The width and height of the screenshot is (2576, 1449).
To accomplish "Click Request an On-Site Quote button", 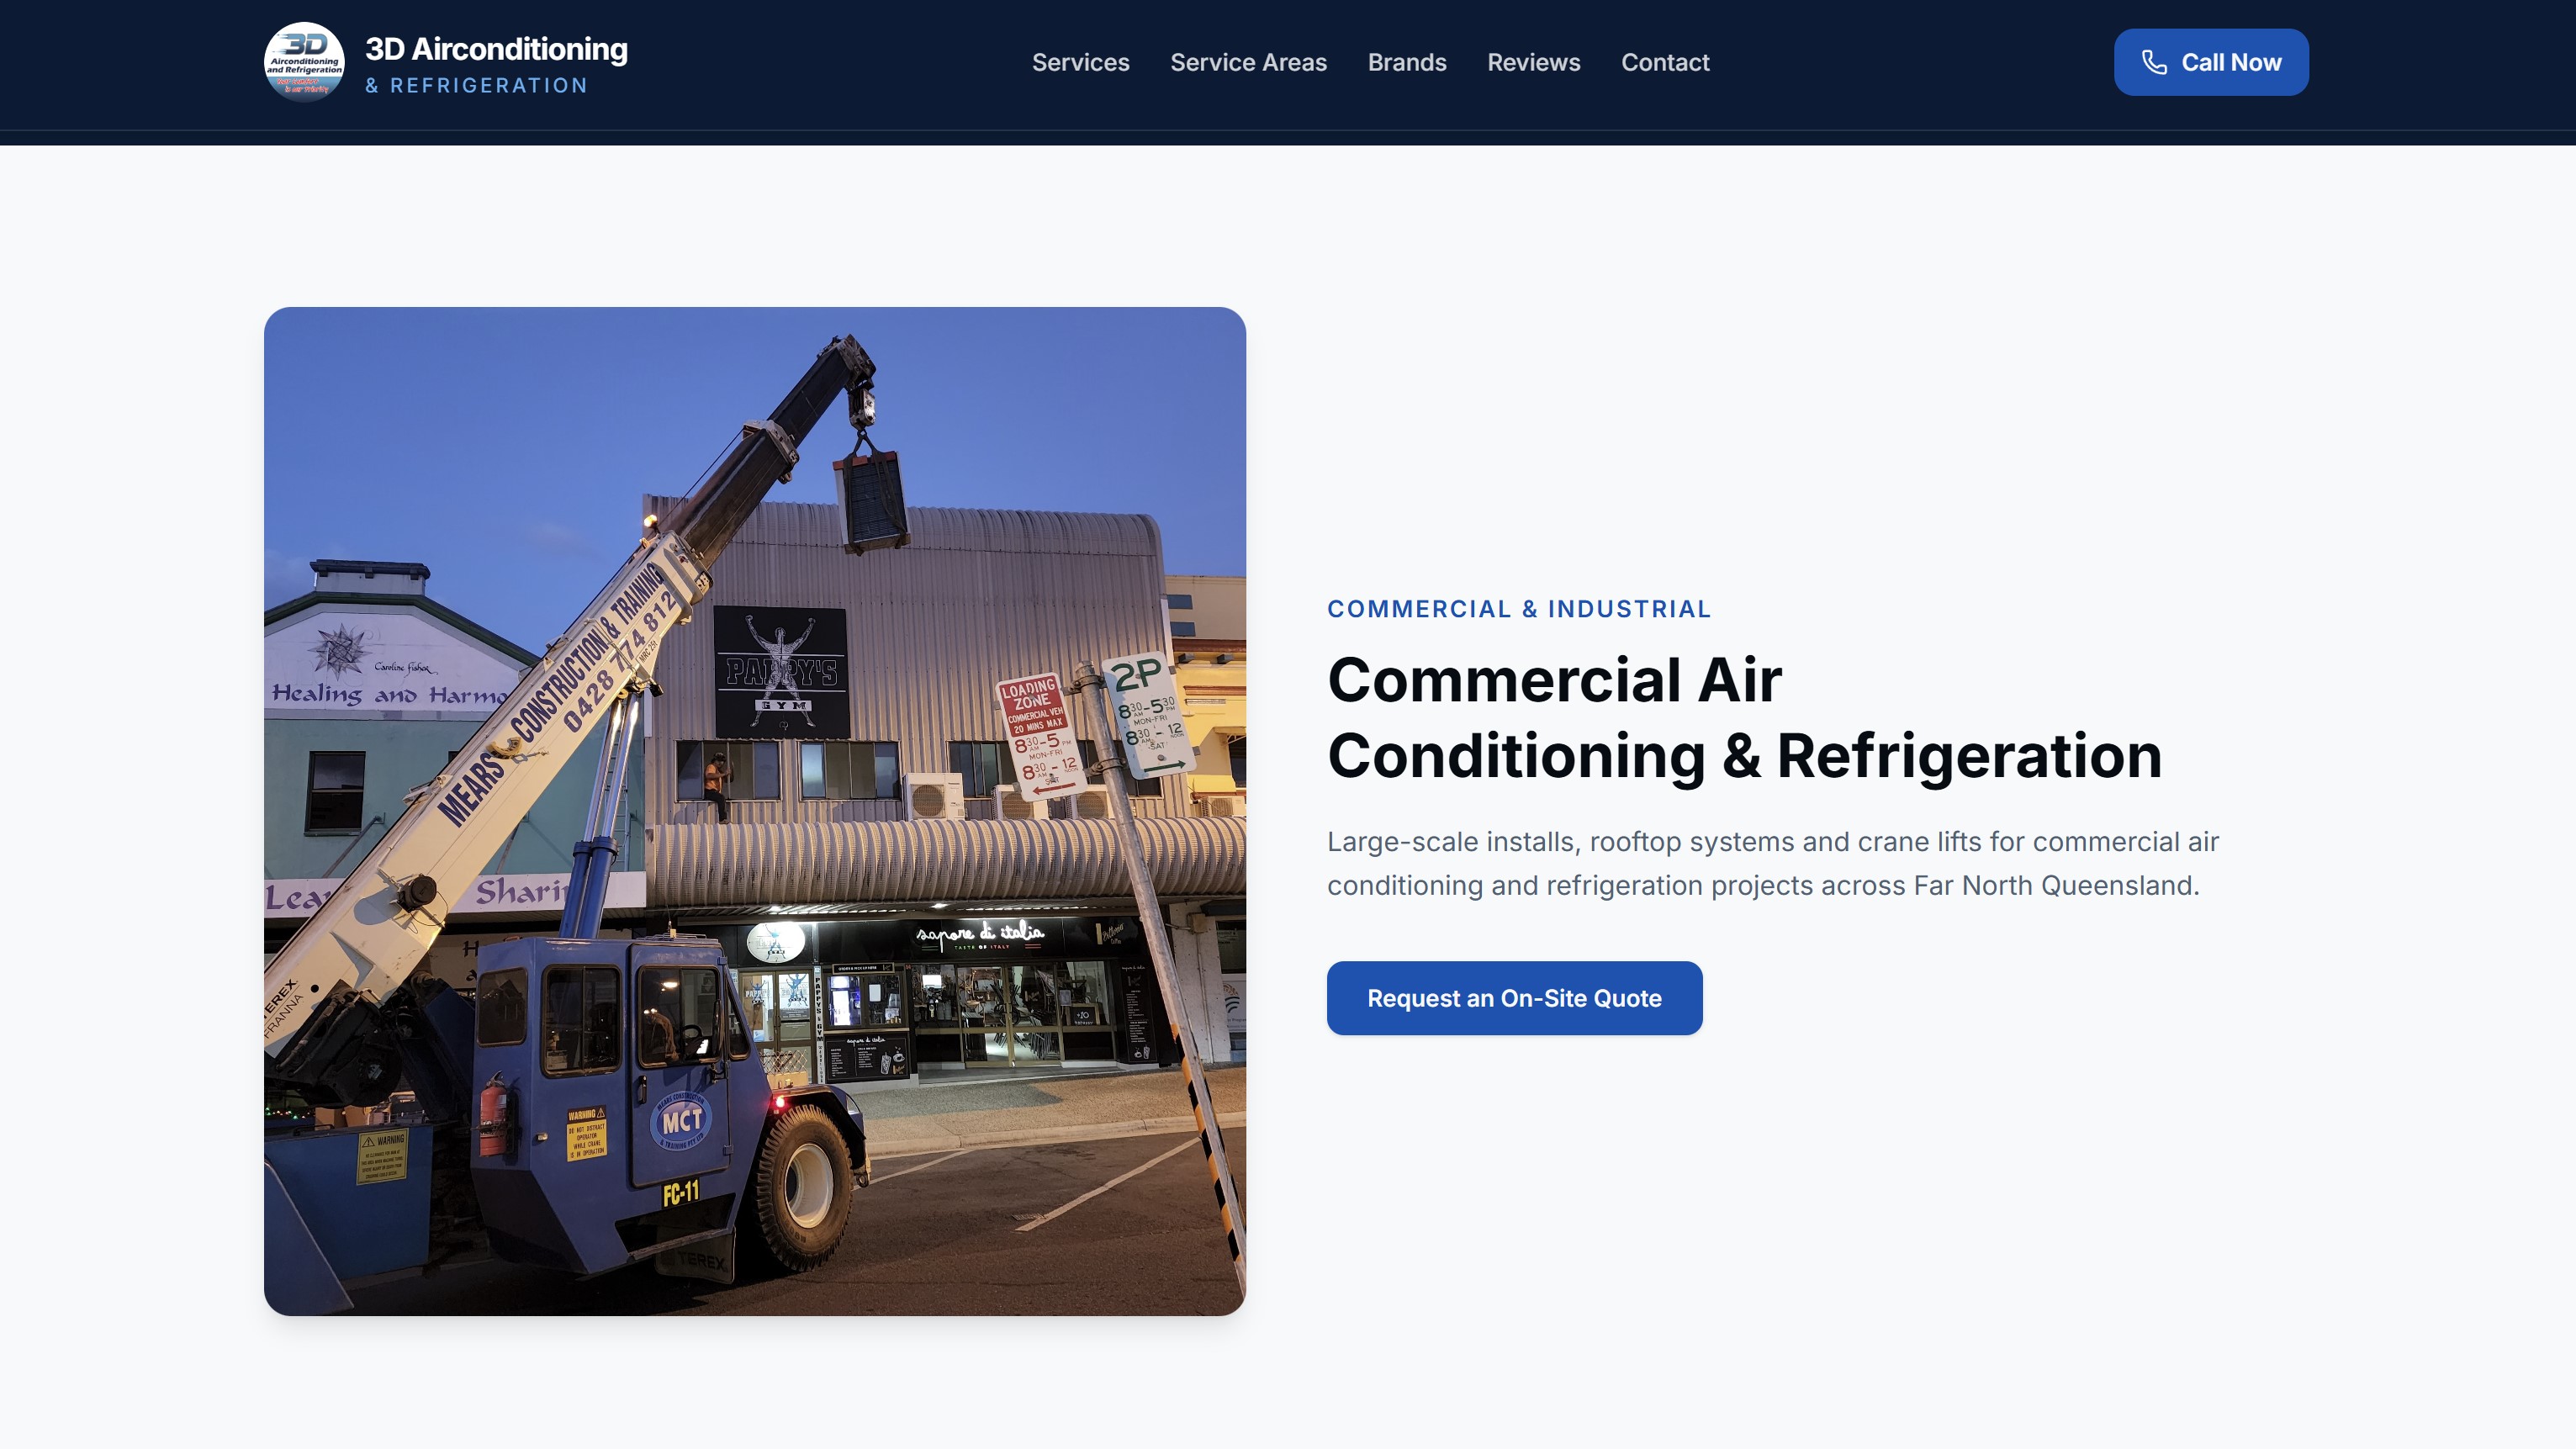I will [x=1513, y=998].
